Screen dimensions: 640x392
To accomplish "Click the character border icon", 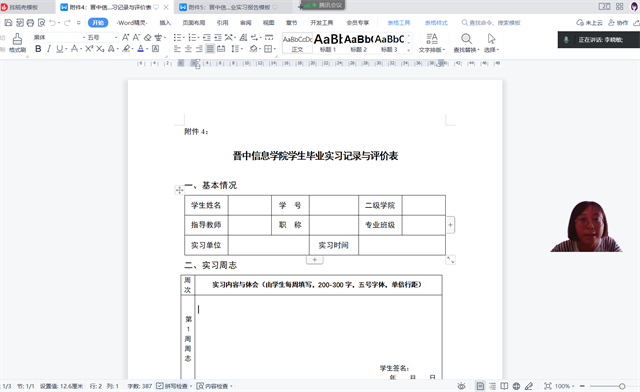I will tap(156, 49).
